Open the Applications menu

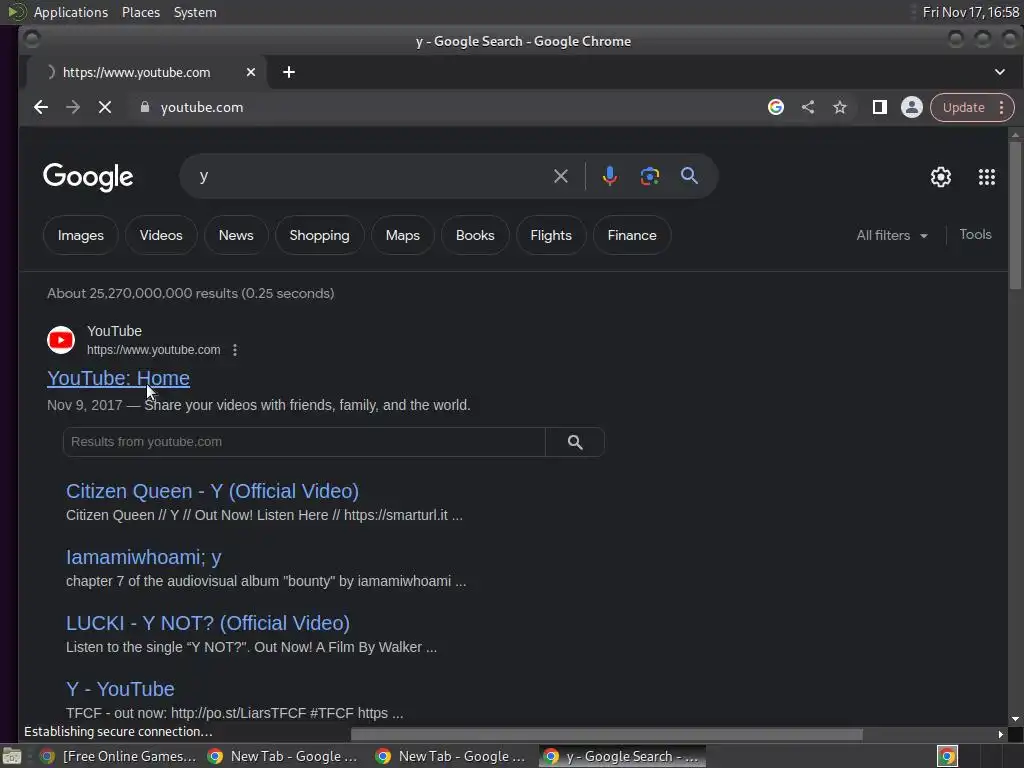[71, 12]
